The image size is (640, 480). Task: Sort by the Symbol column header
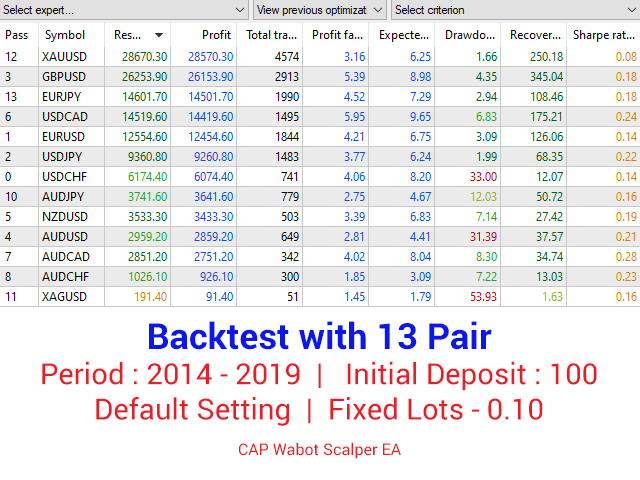[x=71, y=35]
